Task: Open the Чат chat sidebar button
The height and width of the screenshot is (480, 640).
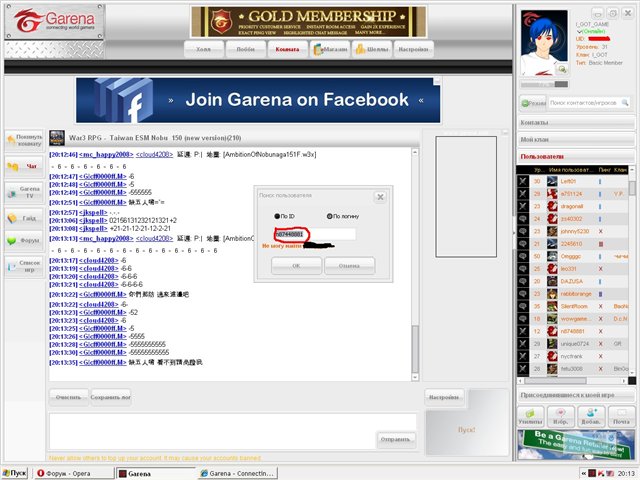Action: click(24, 166)
